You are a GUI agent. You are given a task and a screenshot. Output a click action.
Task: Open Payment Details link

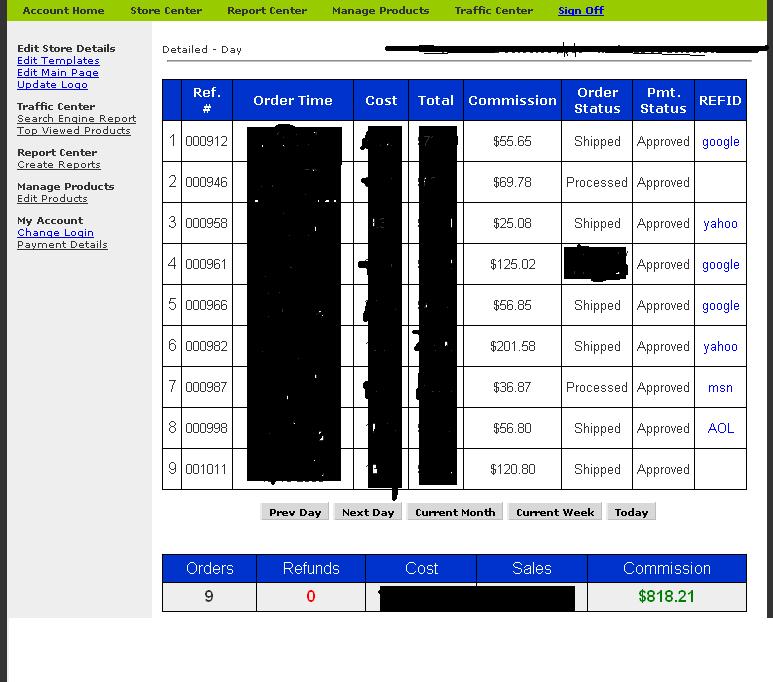62,245
